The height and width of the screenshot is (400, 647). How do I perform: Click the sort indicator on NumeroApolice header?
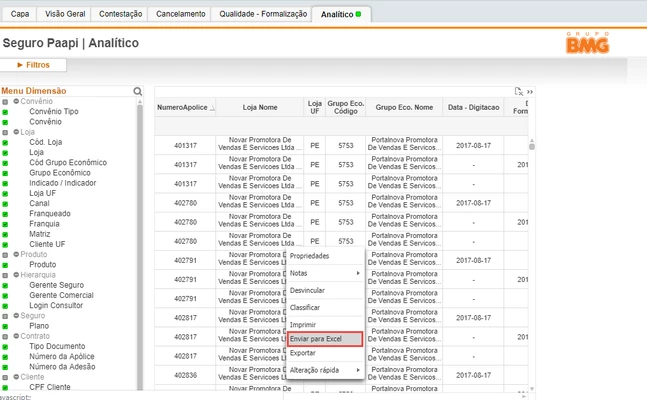tap(212, 108)
